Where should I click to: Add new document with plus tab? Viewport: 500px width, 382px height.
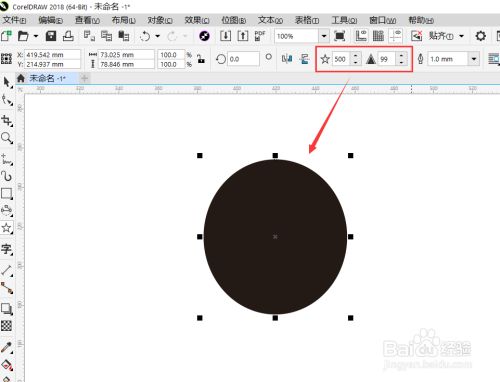pos(85,78)
